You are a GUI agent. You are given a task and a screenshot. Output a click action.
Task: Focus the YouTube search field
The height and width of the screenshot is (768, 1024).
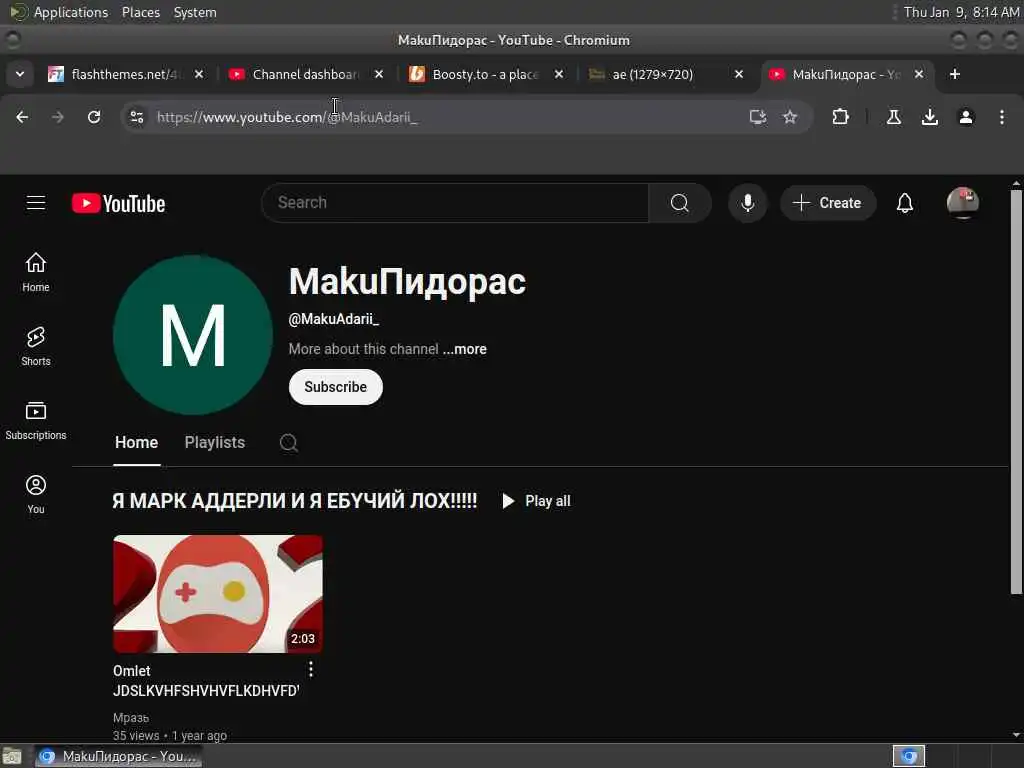point(455,203)
